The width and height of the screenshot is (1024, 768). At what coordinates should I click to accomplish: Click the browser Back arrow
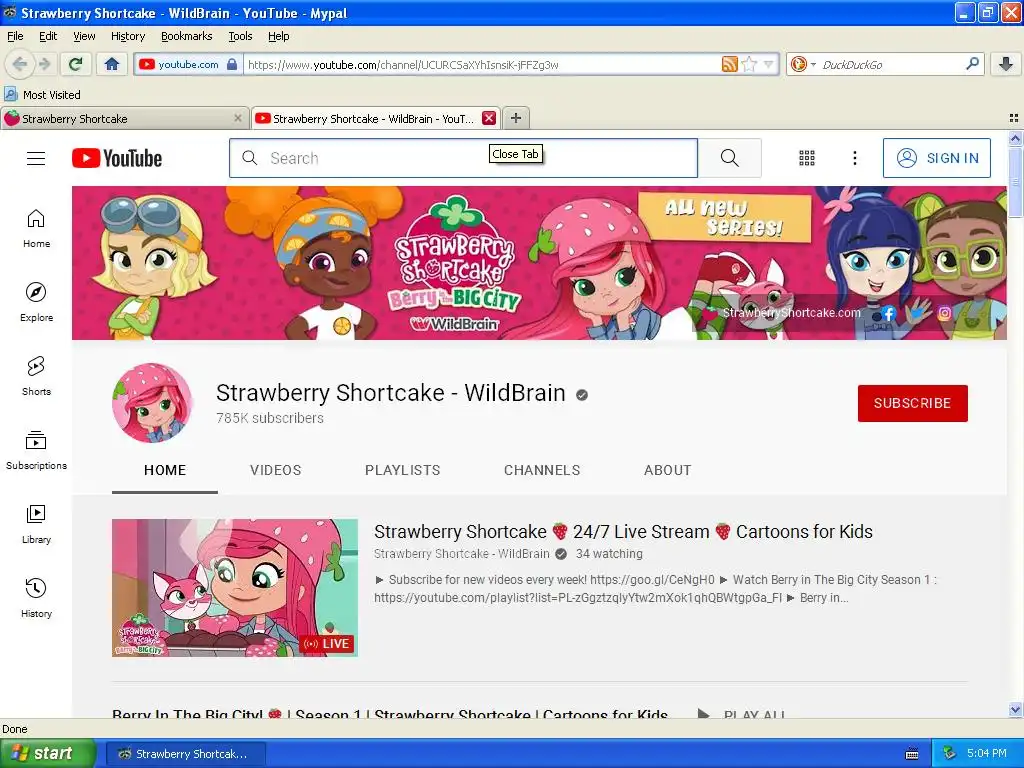(x=18, y=64)
